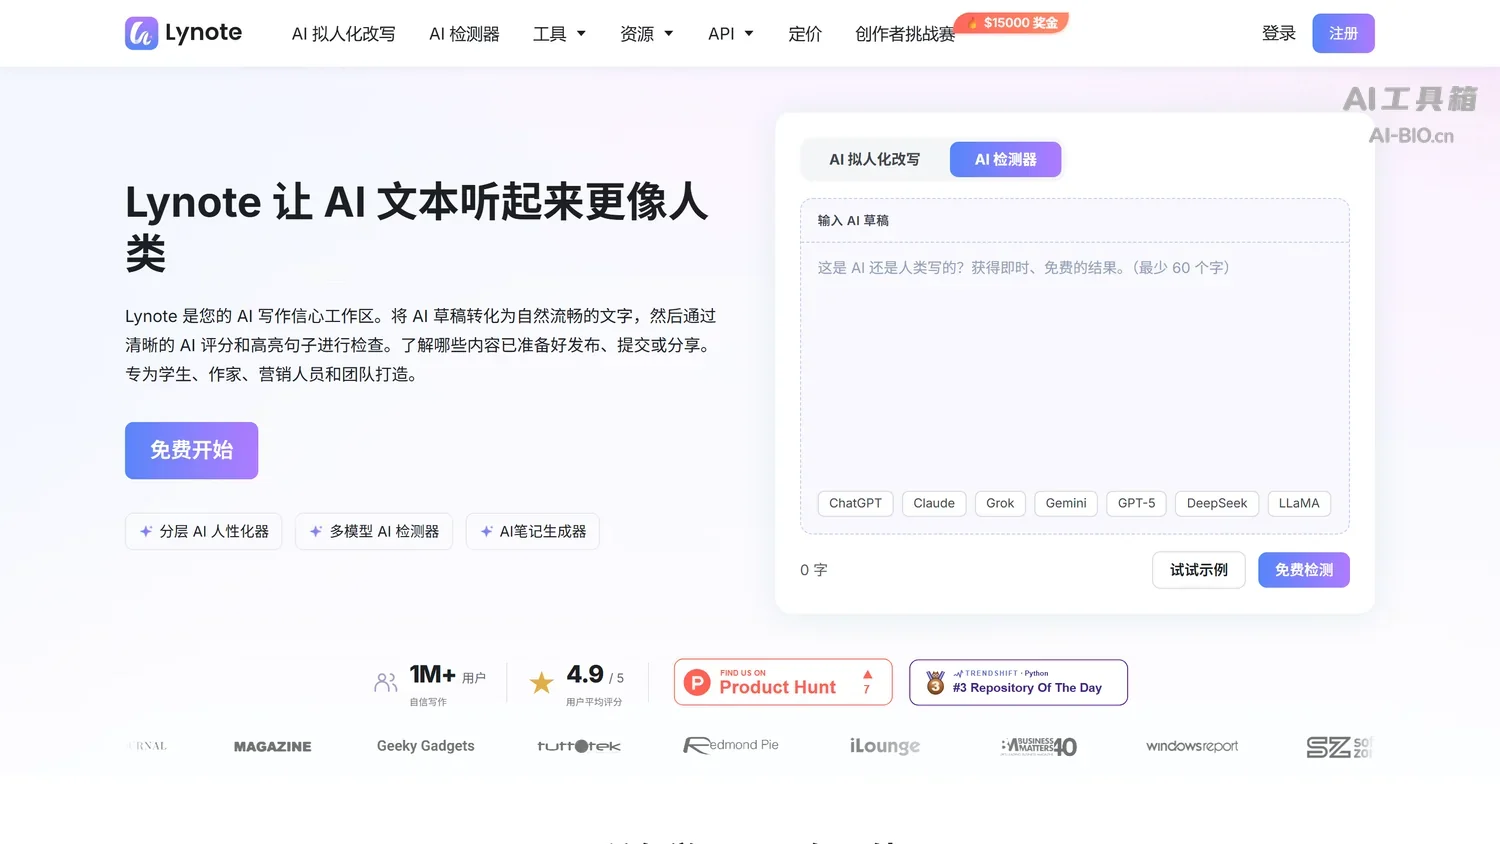Click the SZ press logo
This screenshot has width=1500, height=844.
(1339, 747)
